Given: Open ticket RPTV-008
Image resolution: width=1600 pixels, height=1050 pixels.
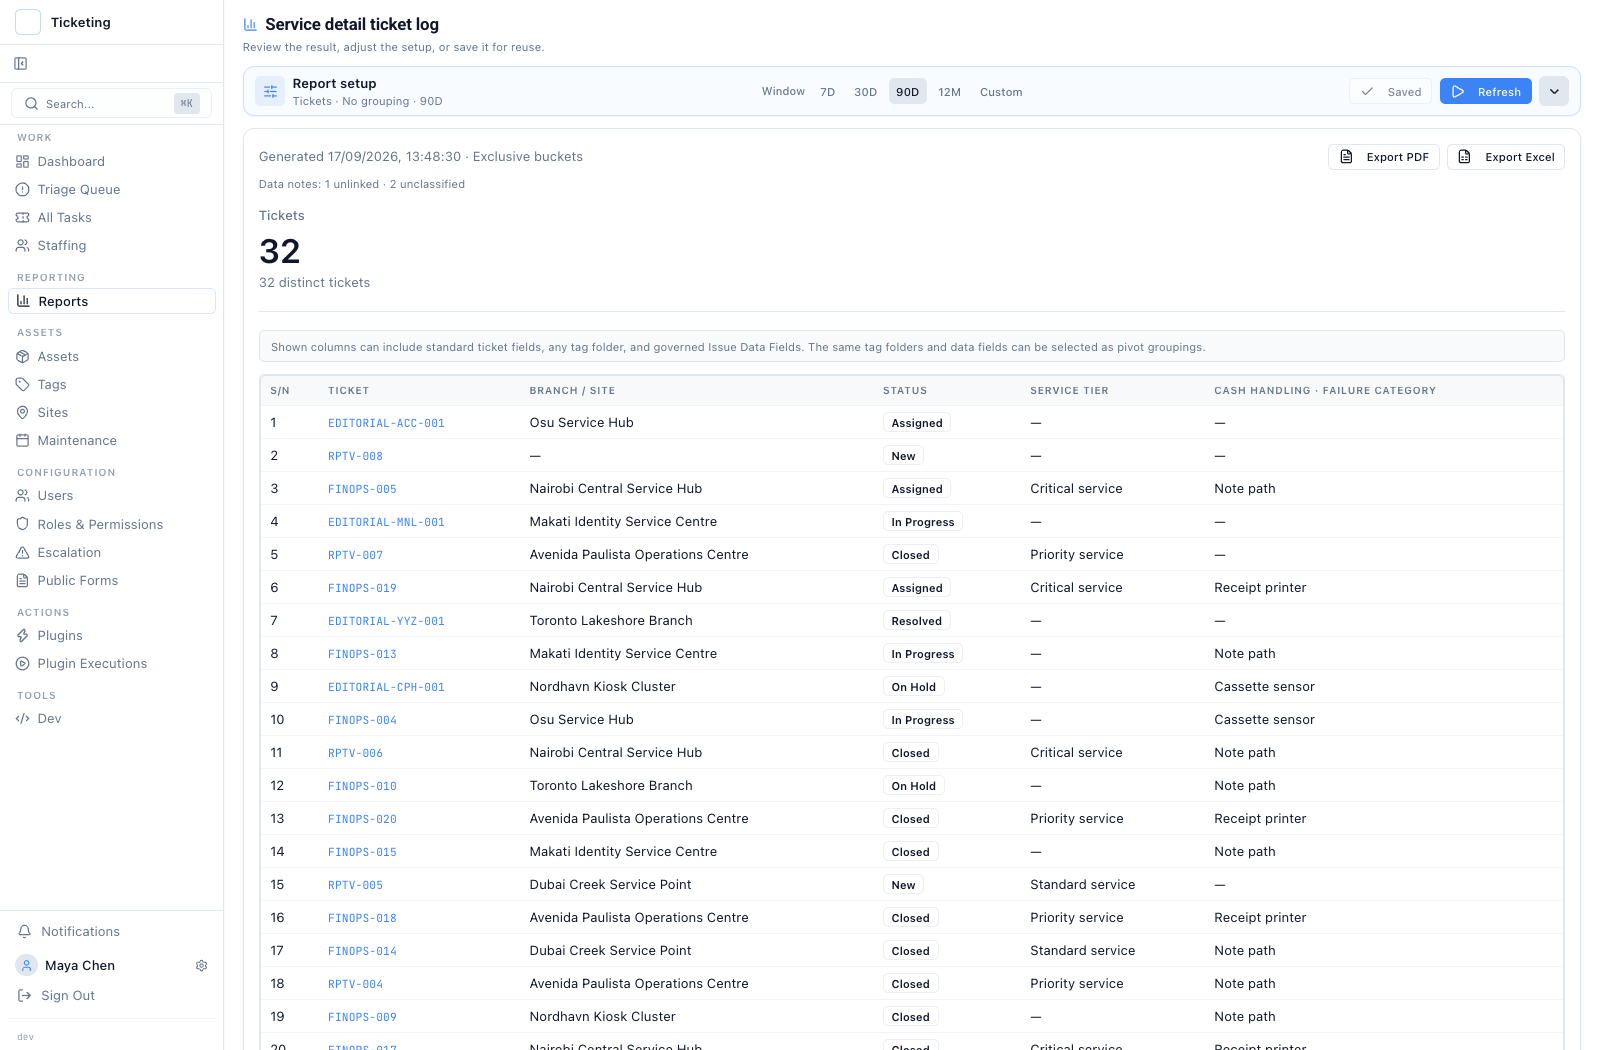Looking at the screenshot, I should coord(355,457).
